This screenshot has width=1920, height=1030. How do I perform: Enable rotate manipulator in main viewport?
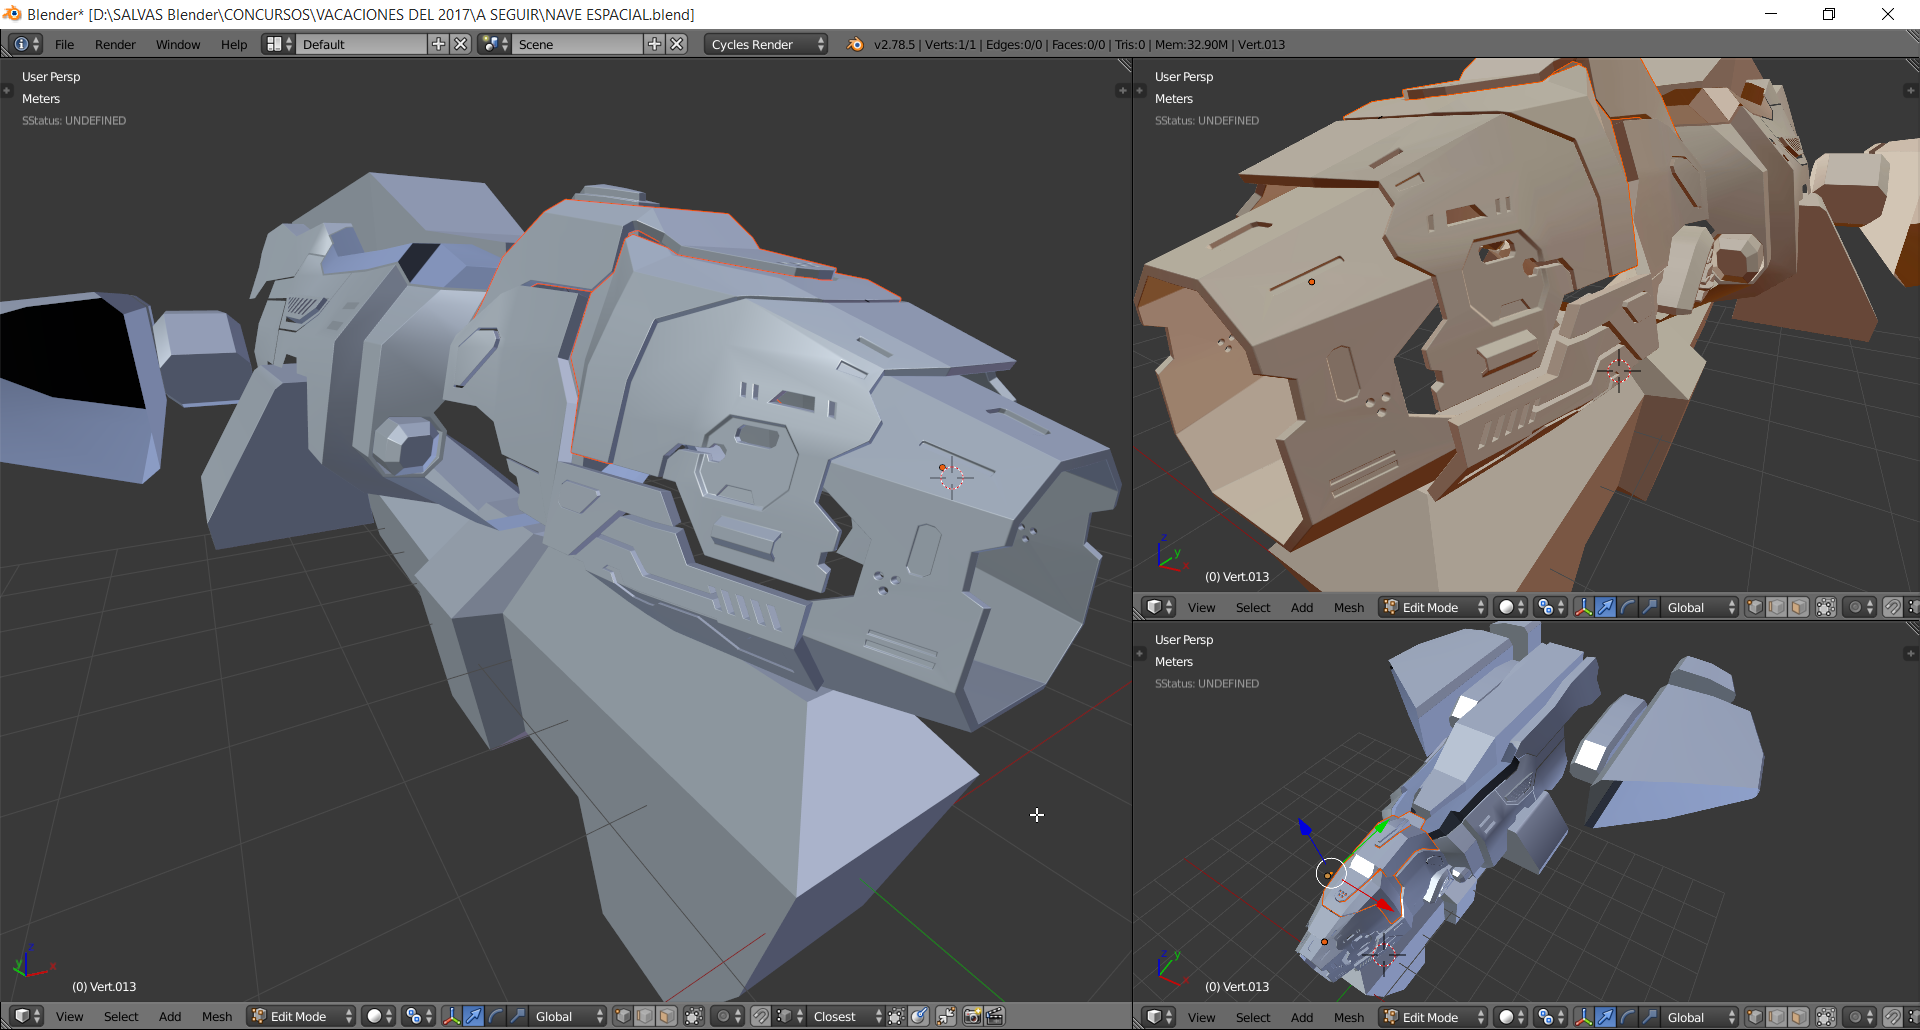point(495,1016)
